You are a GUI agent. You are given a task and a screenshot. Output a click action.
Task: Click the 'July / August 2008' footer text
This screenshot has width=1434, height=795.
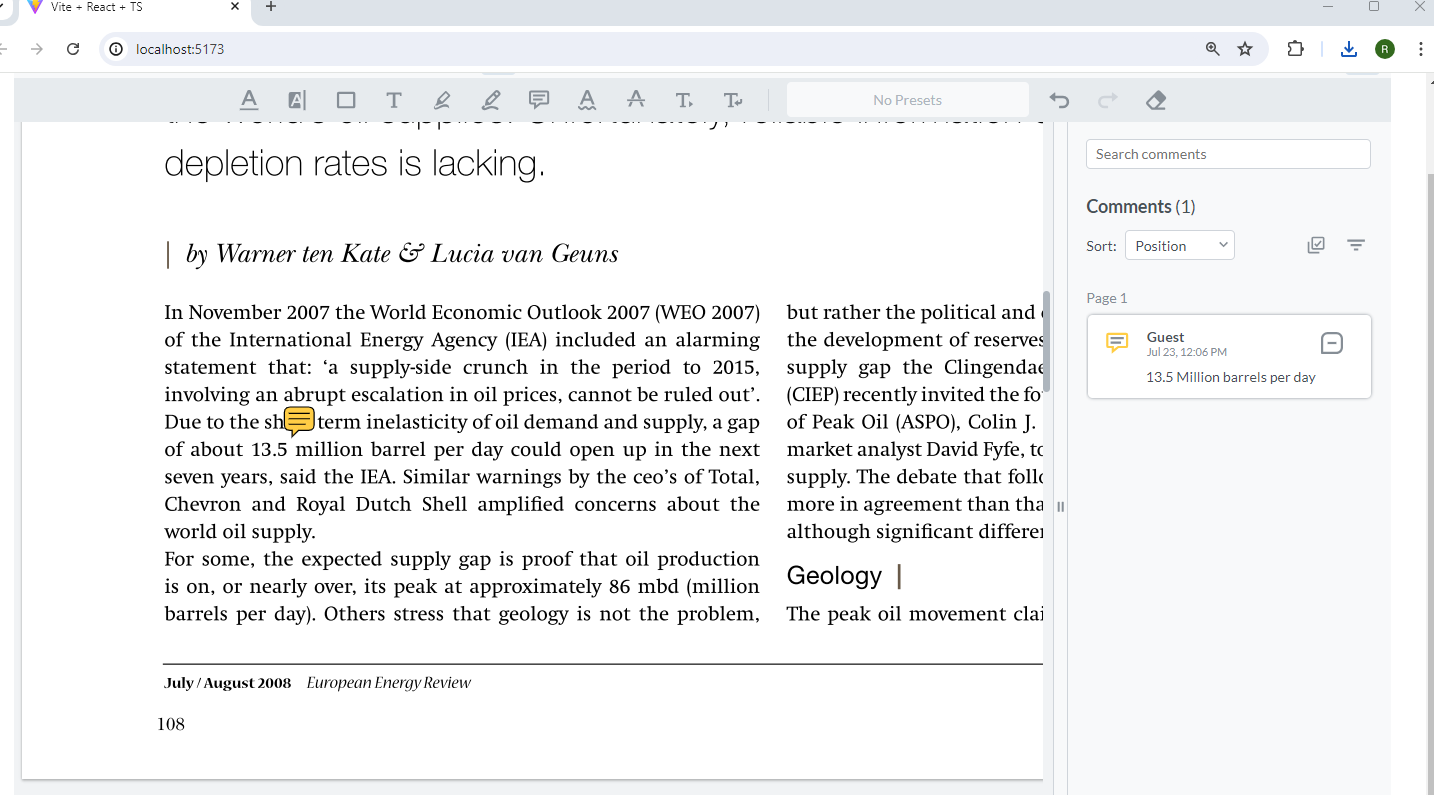point(228,683)
